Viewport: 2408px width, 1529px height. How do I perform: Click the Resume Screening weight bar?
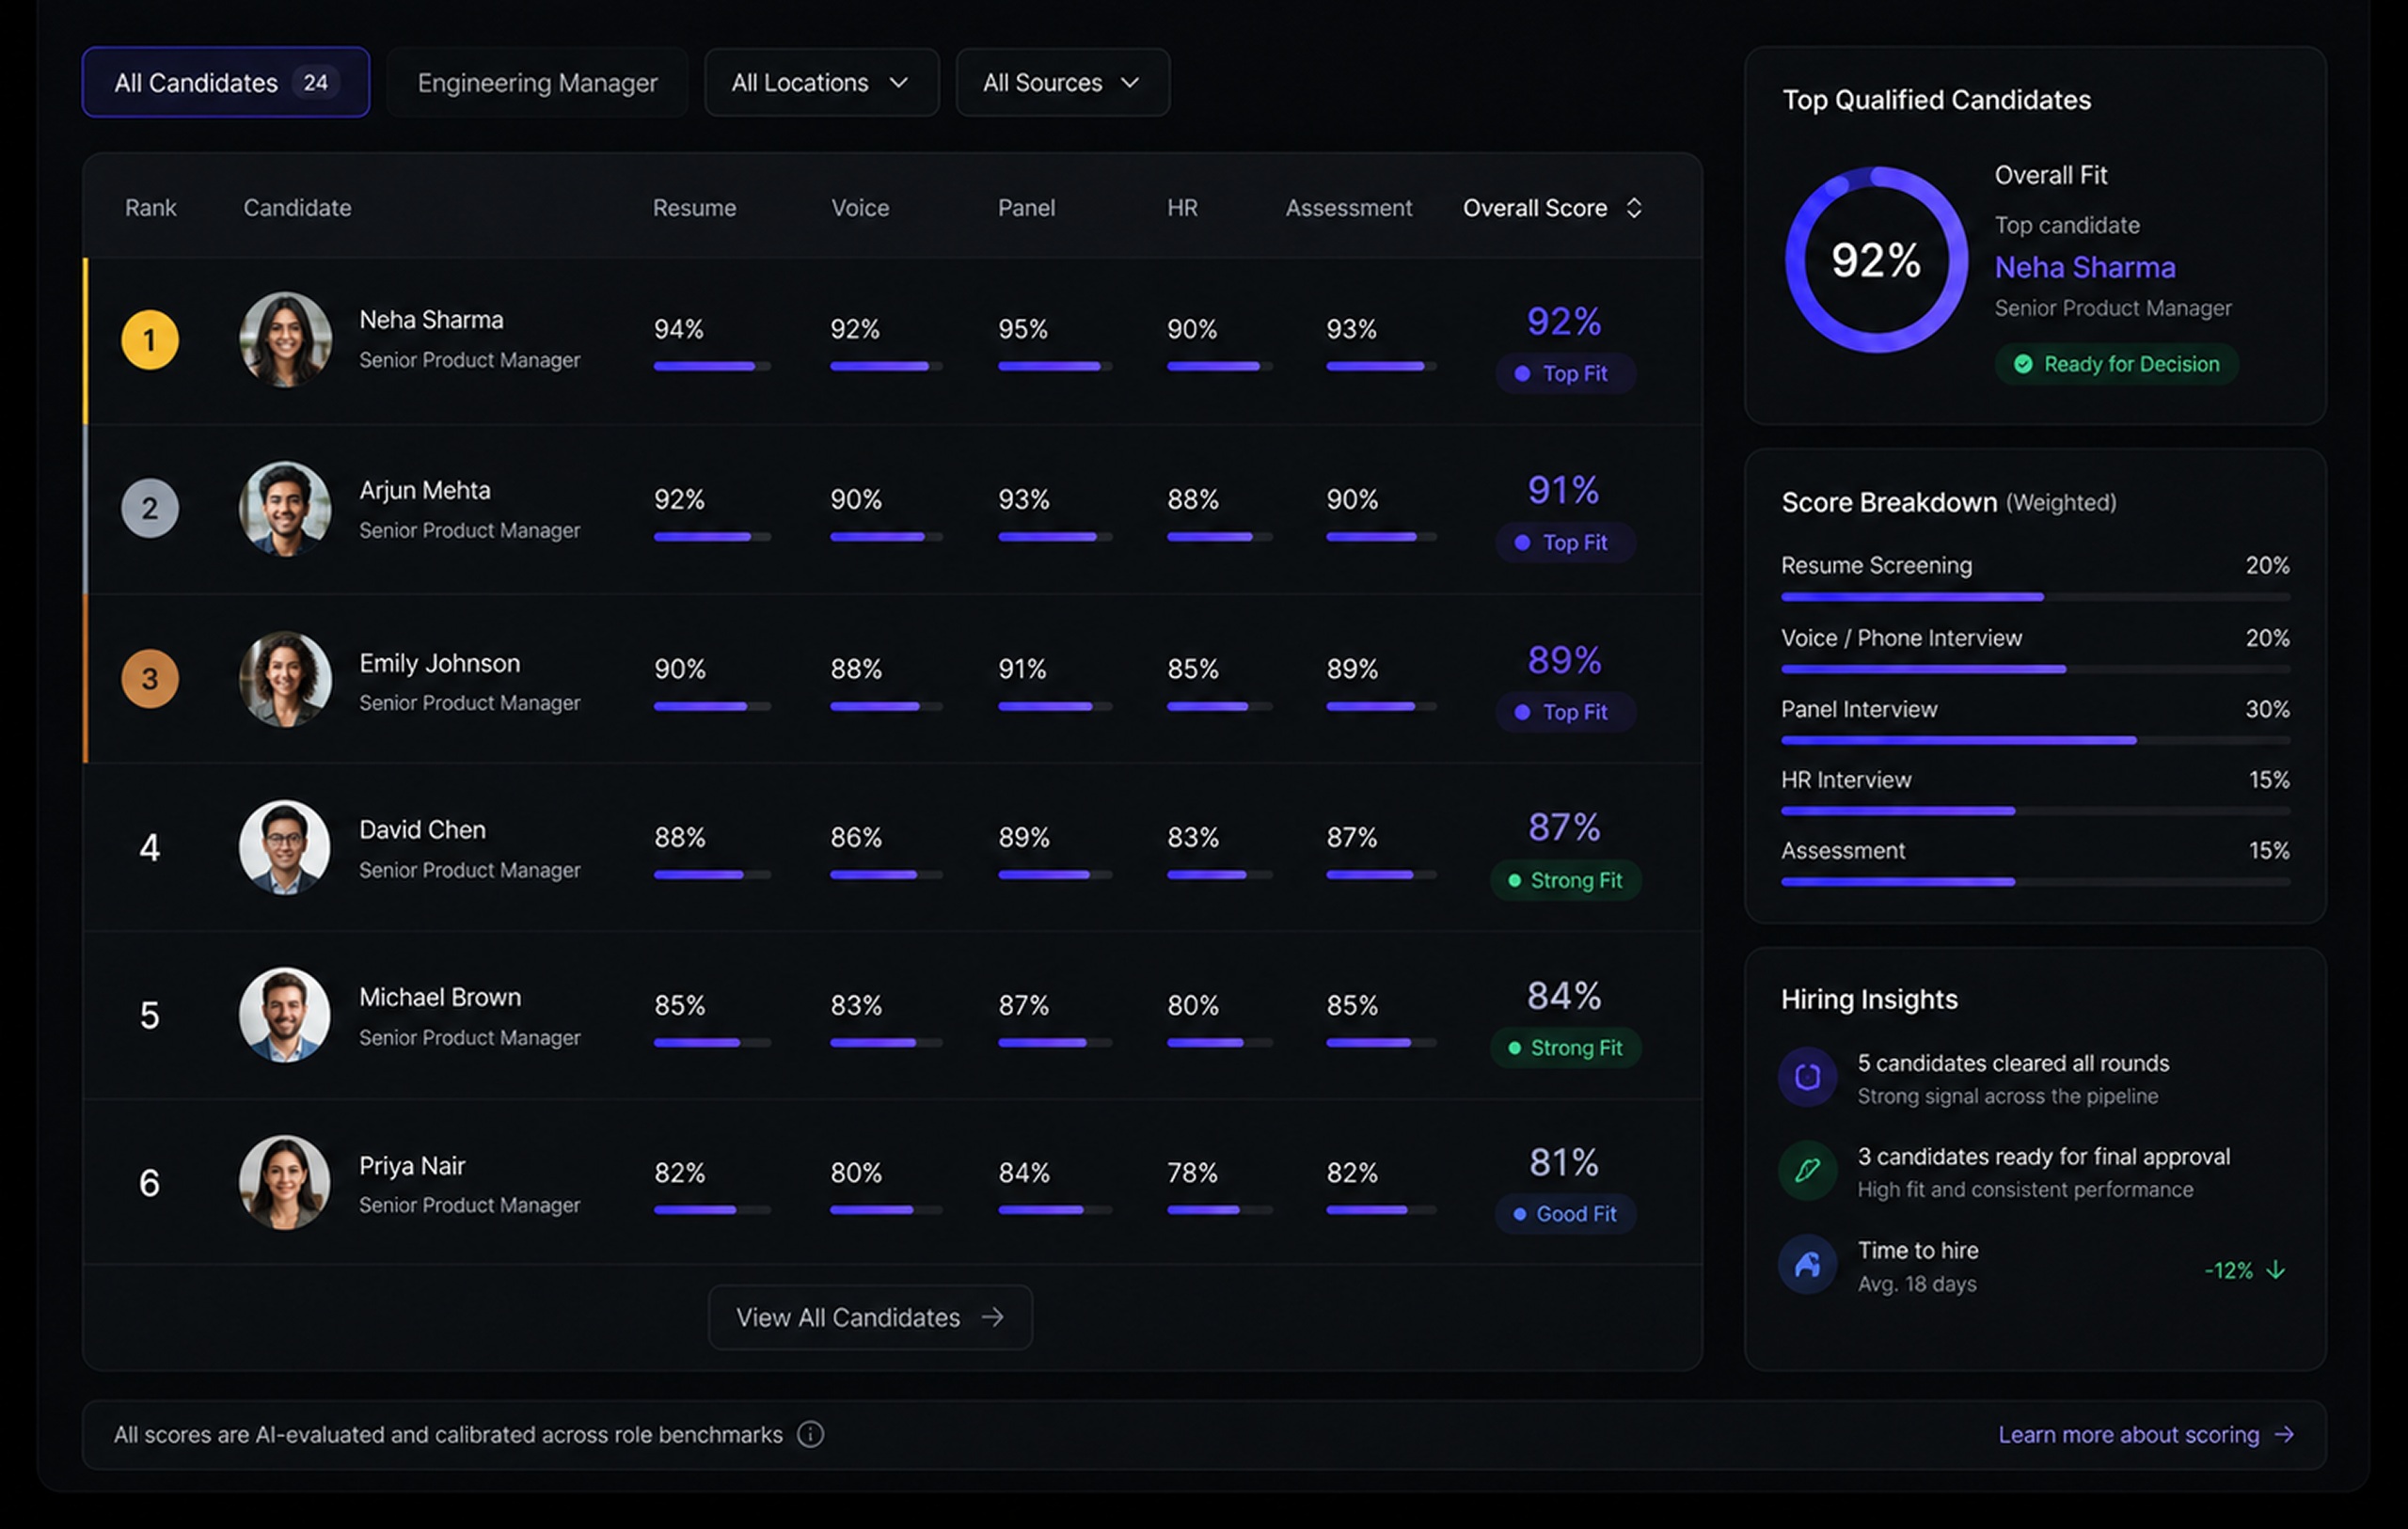[2035, 597]
